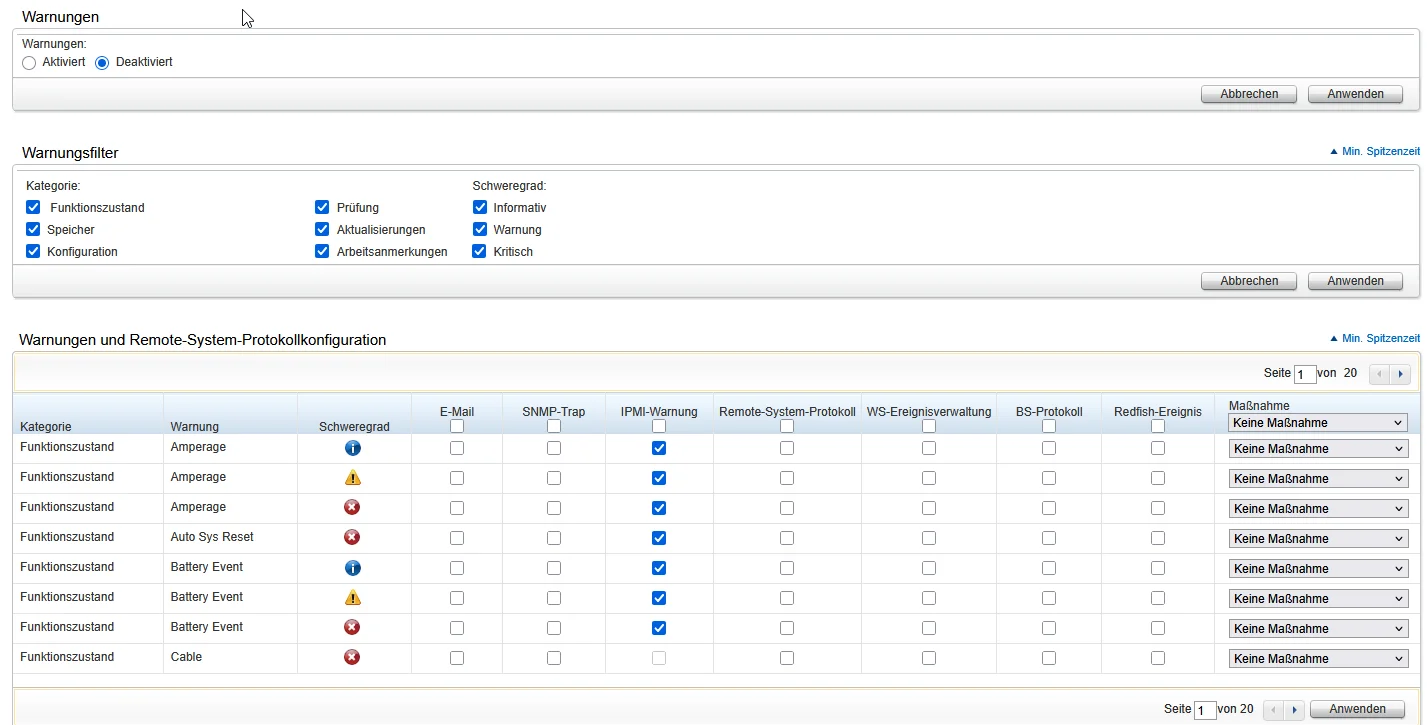
Task: Check the Remote-System-Protokoll header checkbox
Action: [x=787, y=426]
